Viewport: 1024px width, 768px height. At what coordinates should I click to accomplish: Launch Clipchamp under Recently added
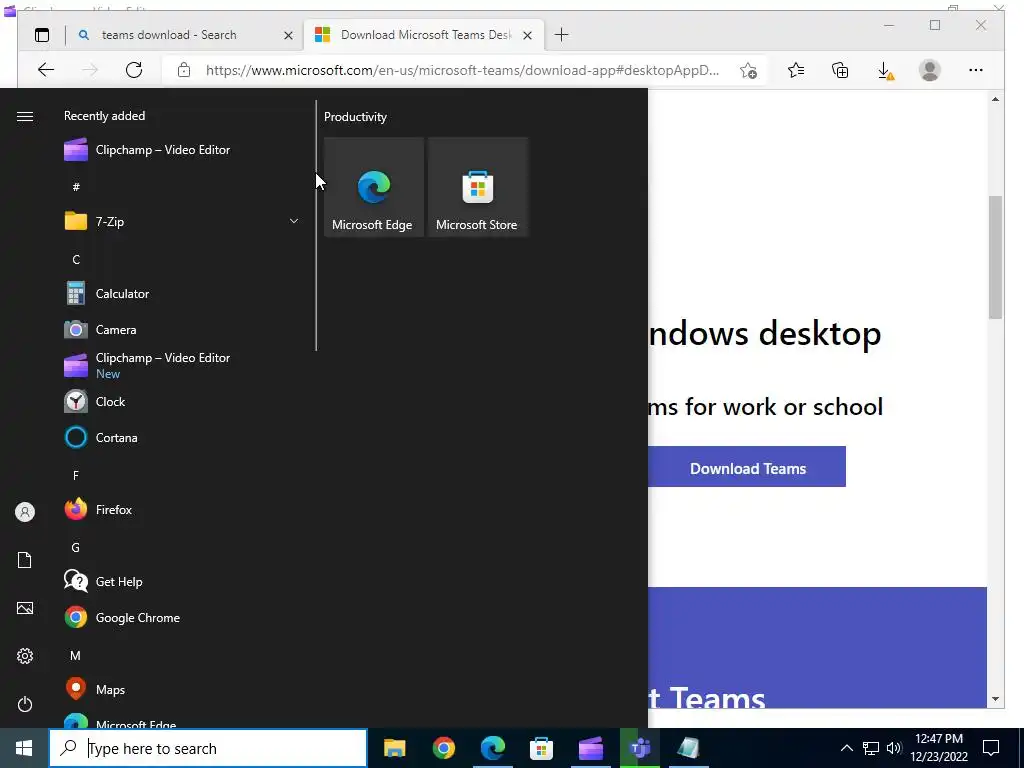point(148,150)
